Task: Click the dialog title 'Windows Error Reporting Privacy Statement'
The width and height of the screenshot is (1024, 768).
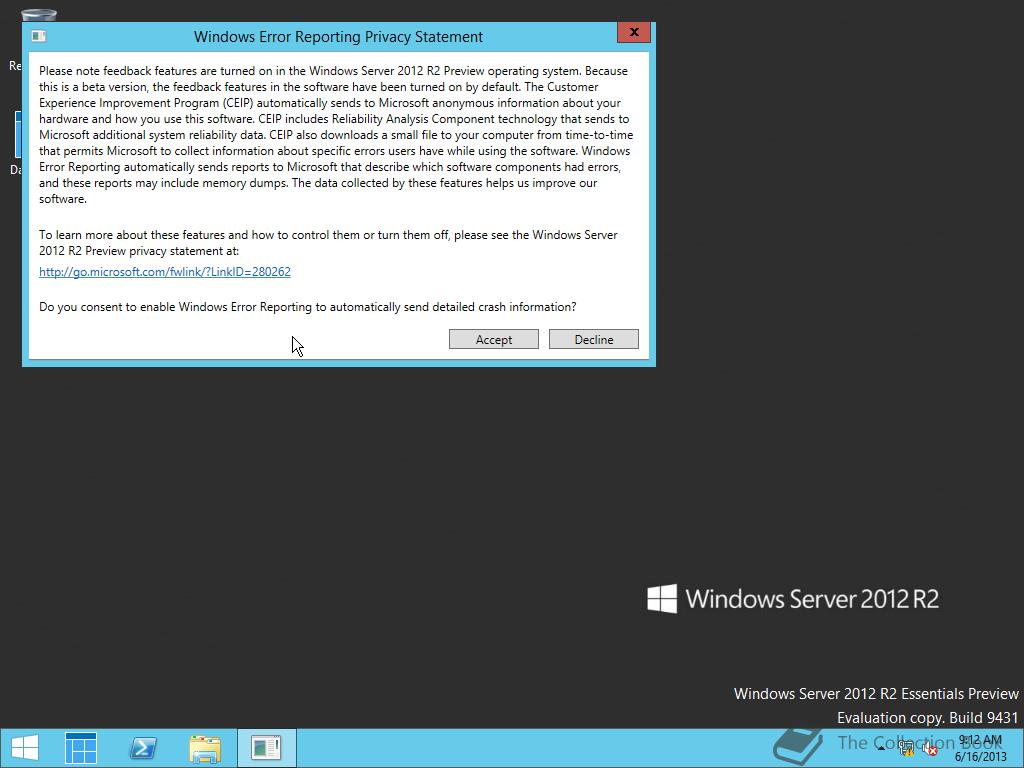Action: point(338,37)
